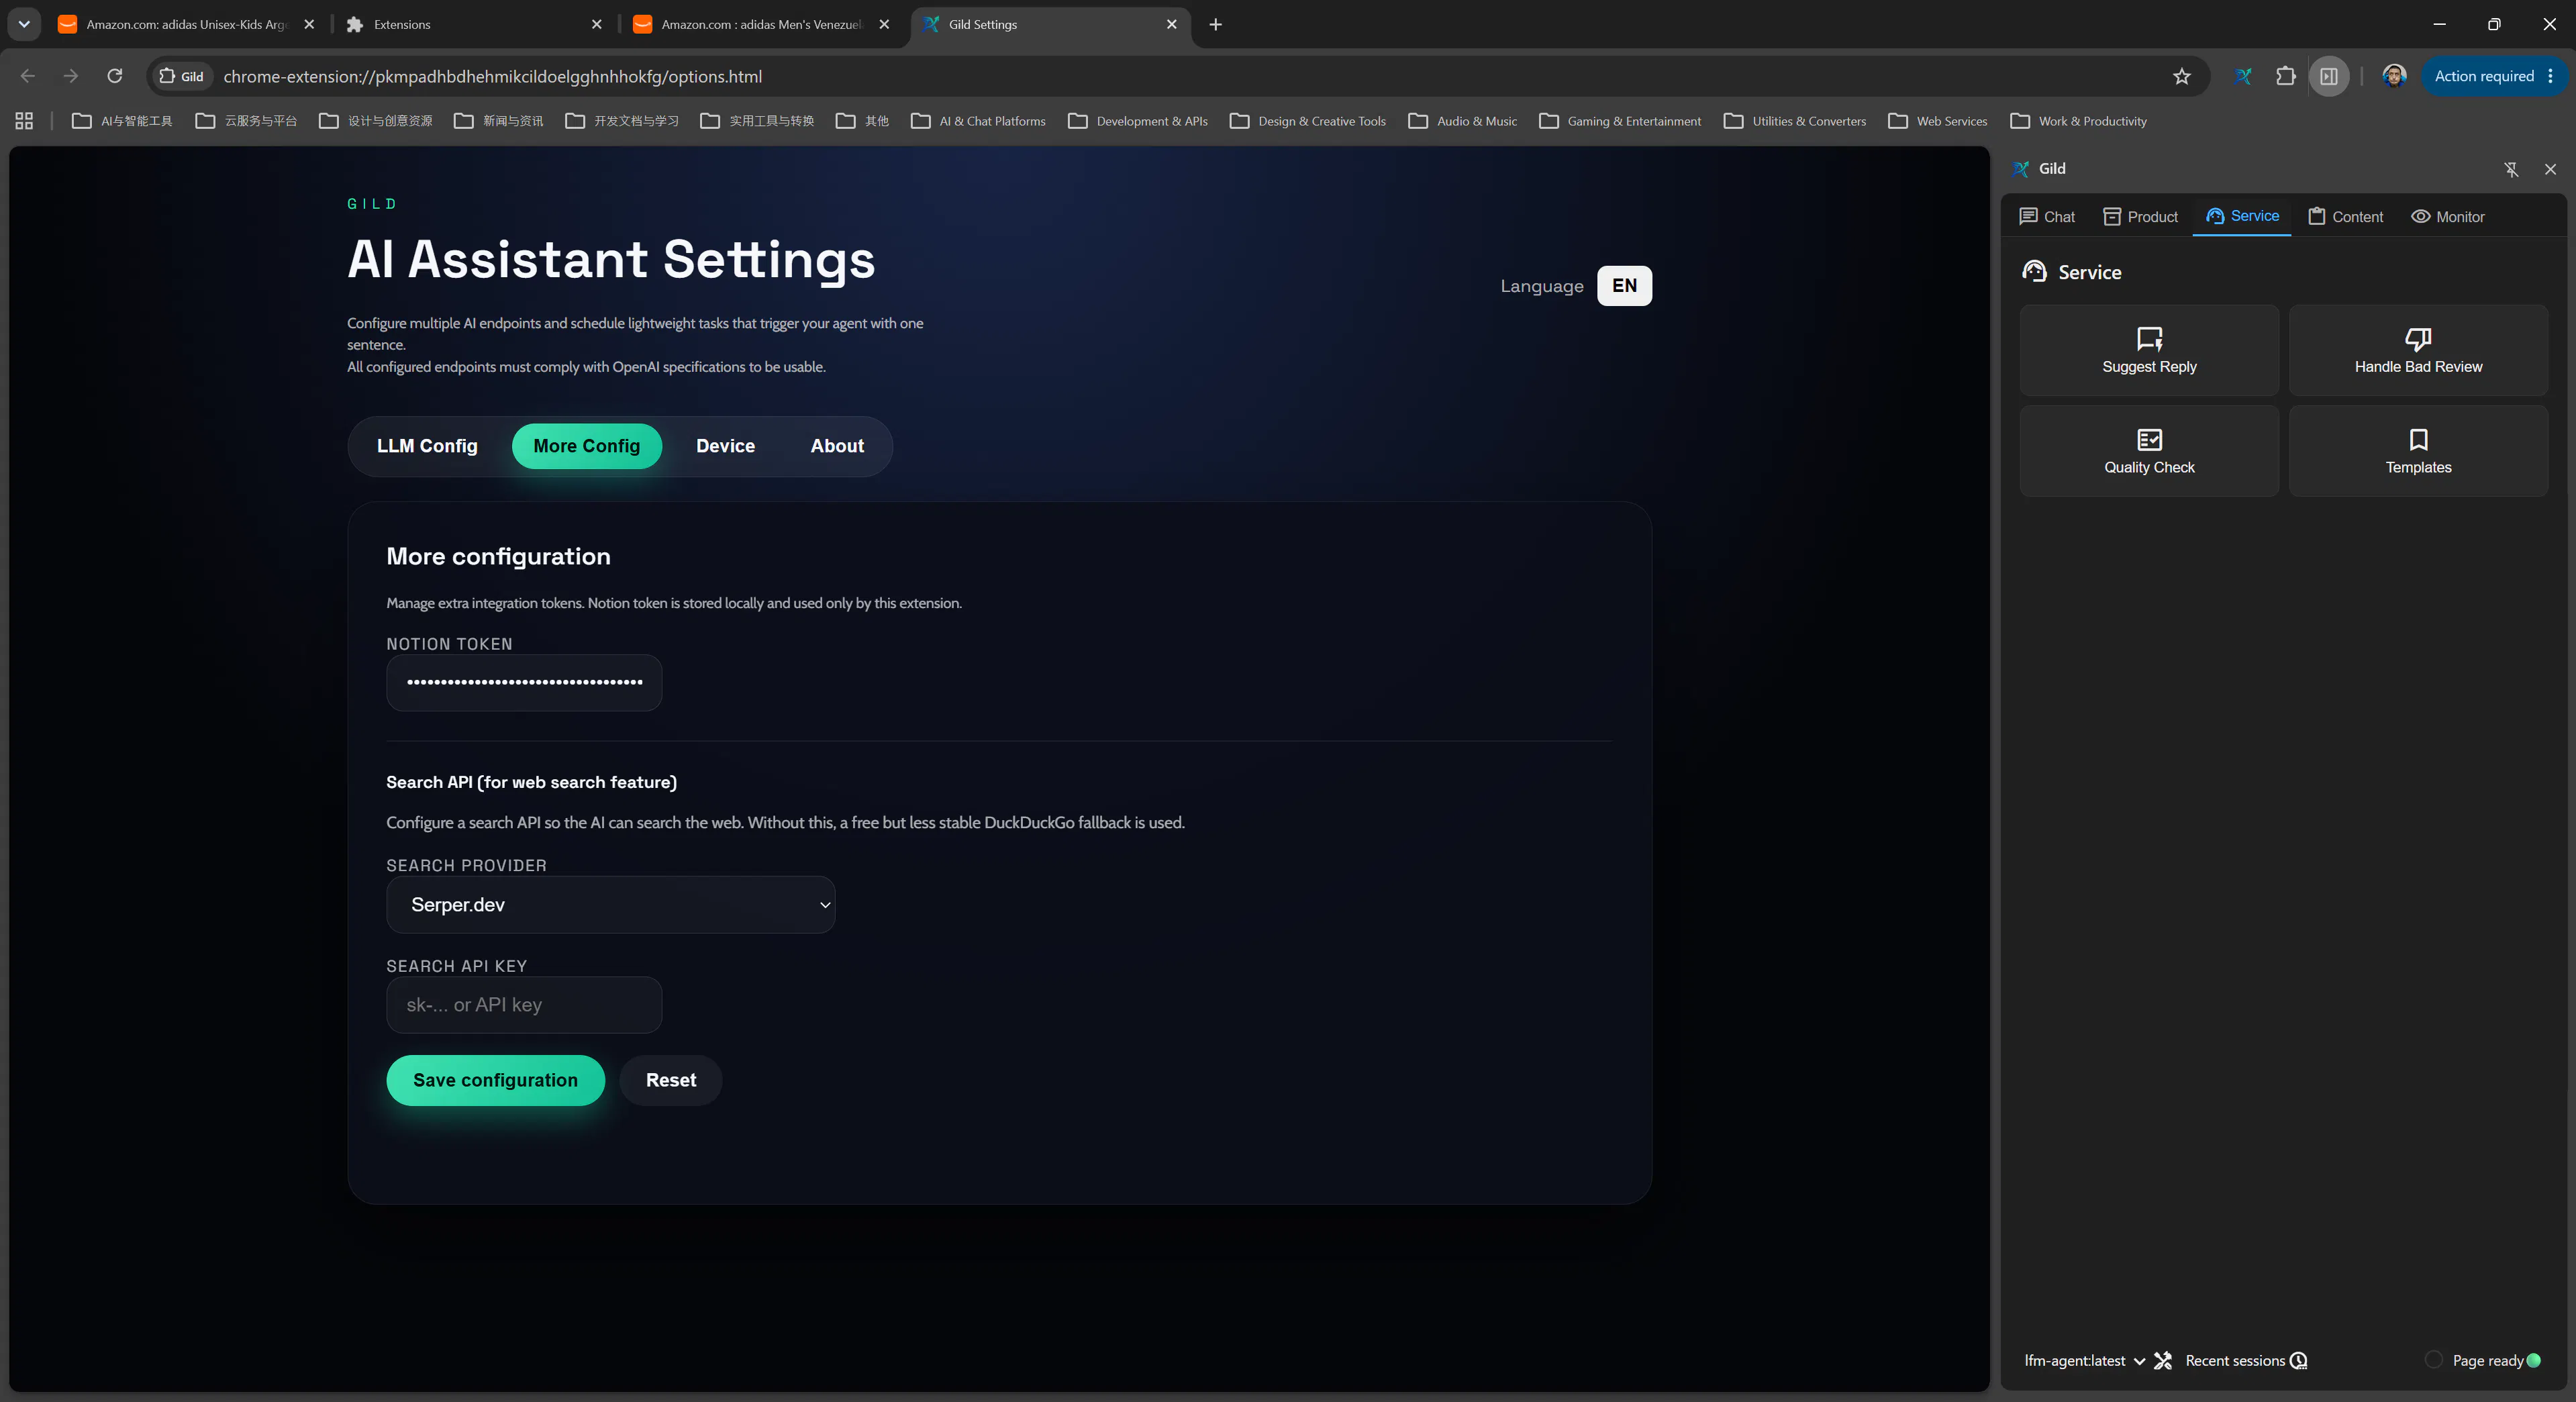Open the tools icon next to model selector

coord(2163,1360)
